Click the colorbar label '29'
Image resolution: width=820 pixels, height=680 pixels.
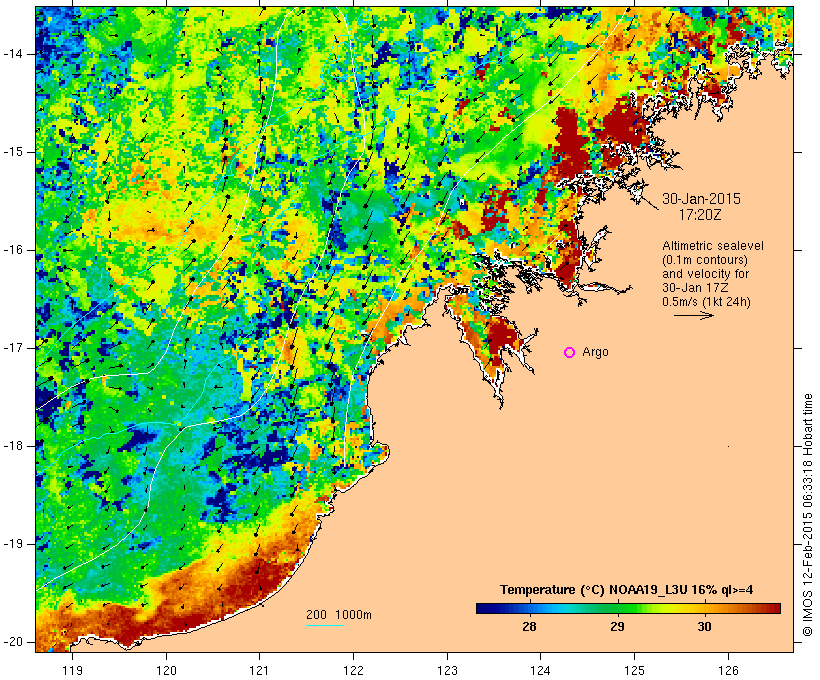[618, 627]
